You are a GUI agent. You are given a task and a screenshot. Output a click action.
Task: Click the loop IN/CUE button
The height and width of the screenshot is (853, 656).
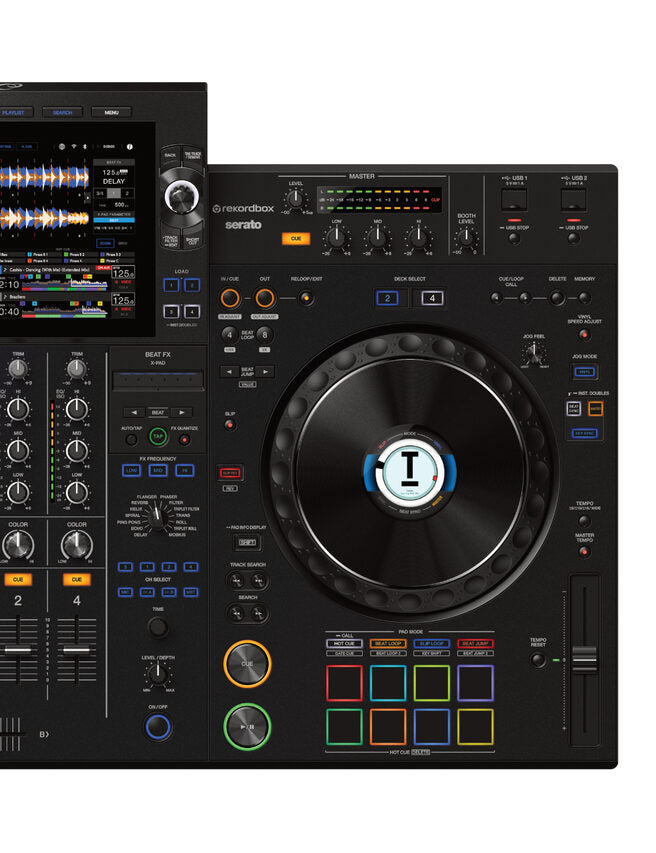click(x=230, y=298)
